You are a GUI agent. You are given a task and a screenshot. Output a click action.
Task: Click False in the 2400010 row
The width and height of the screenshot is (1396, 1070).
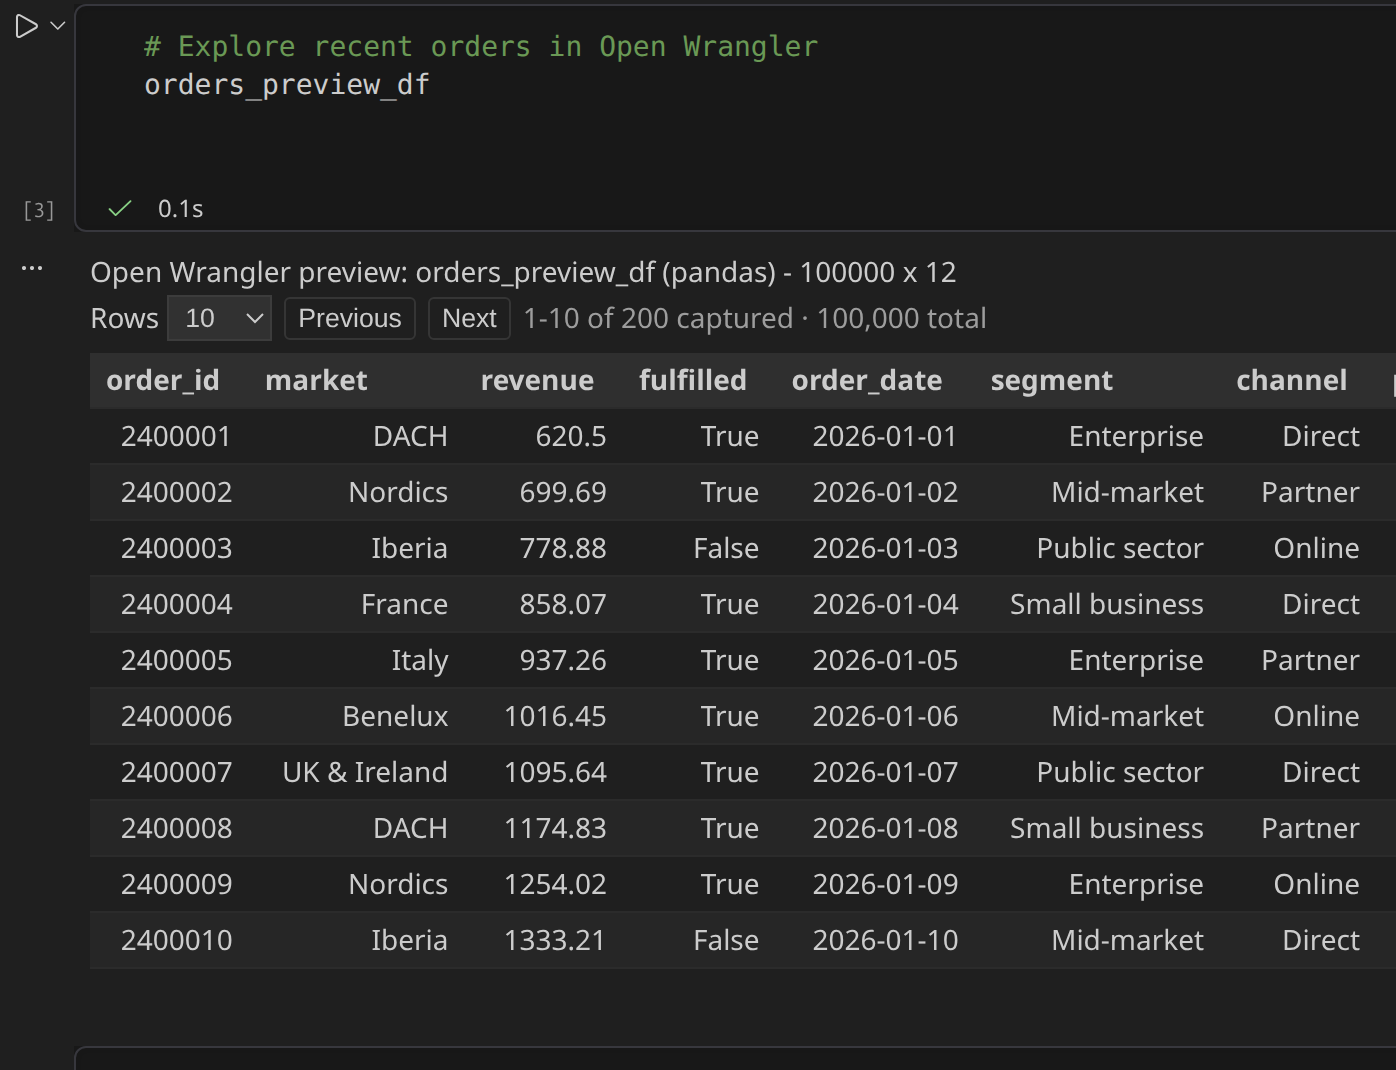[x=726, y=940]
